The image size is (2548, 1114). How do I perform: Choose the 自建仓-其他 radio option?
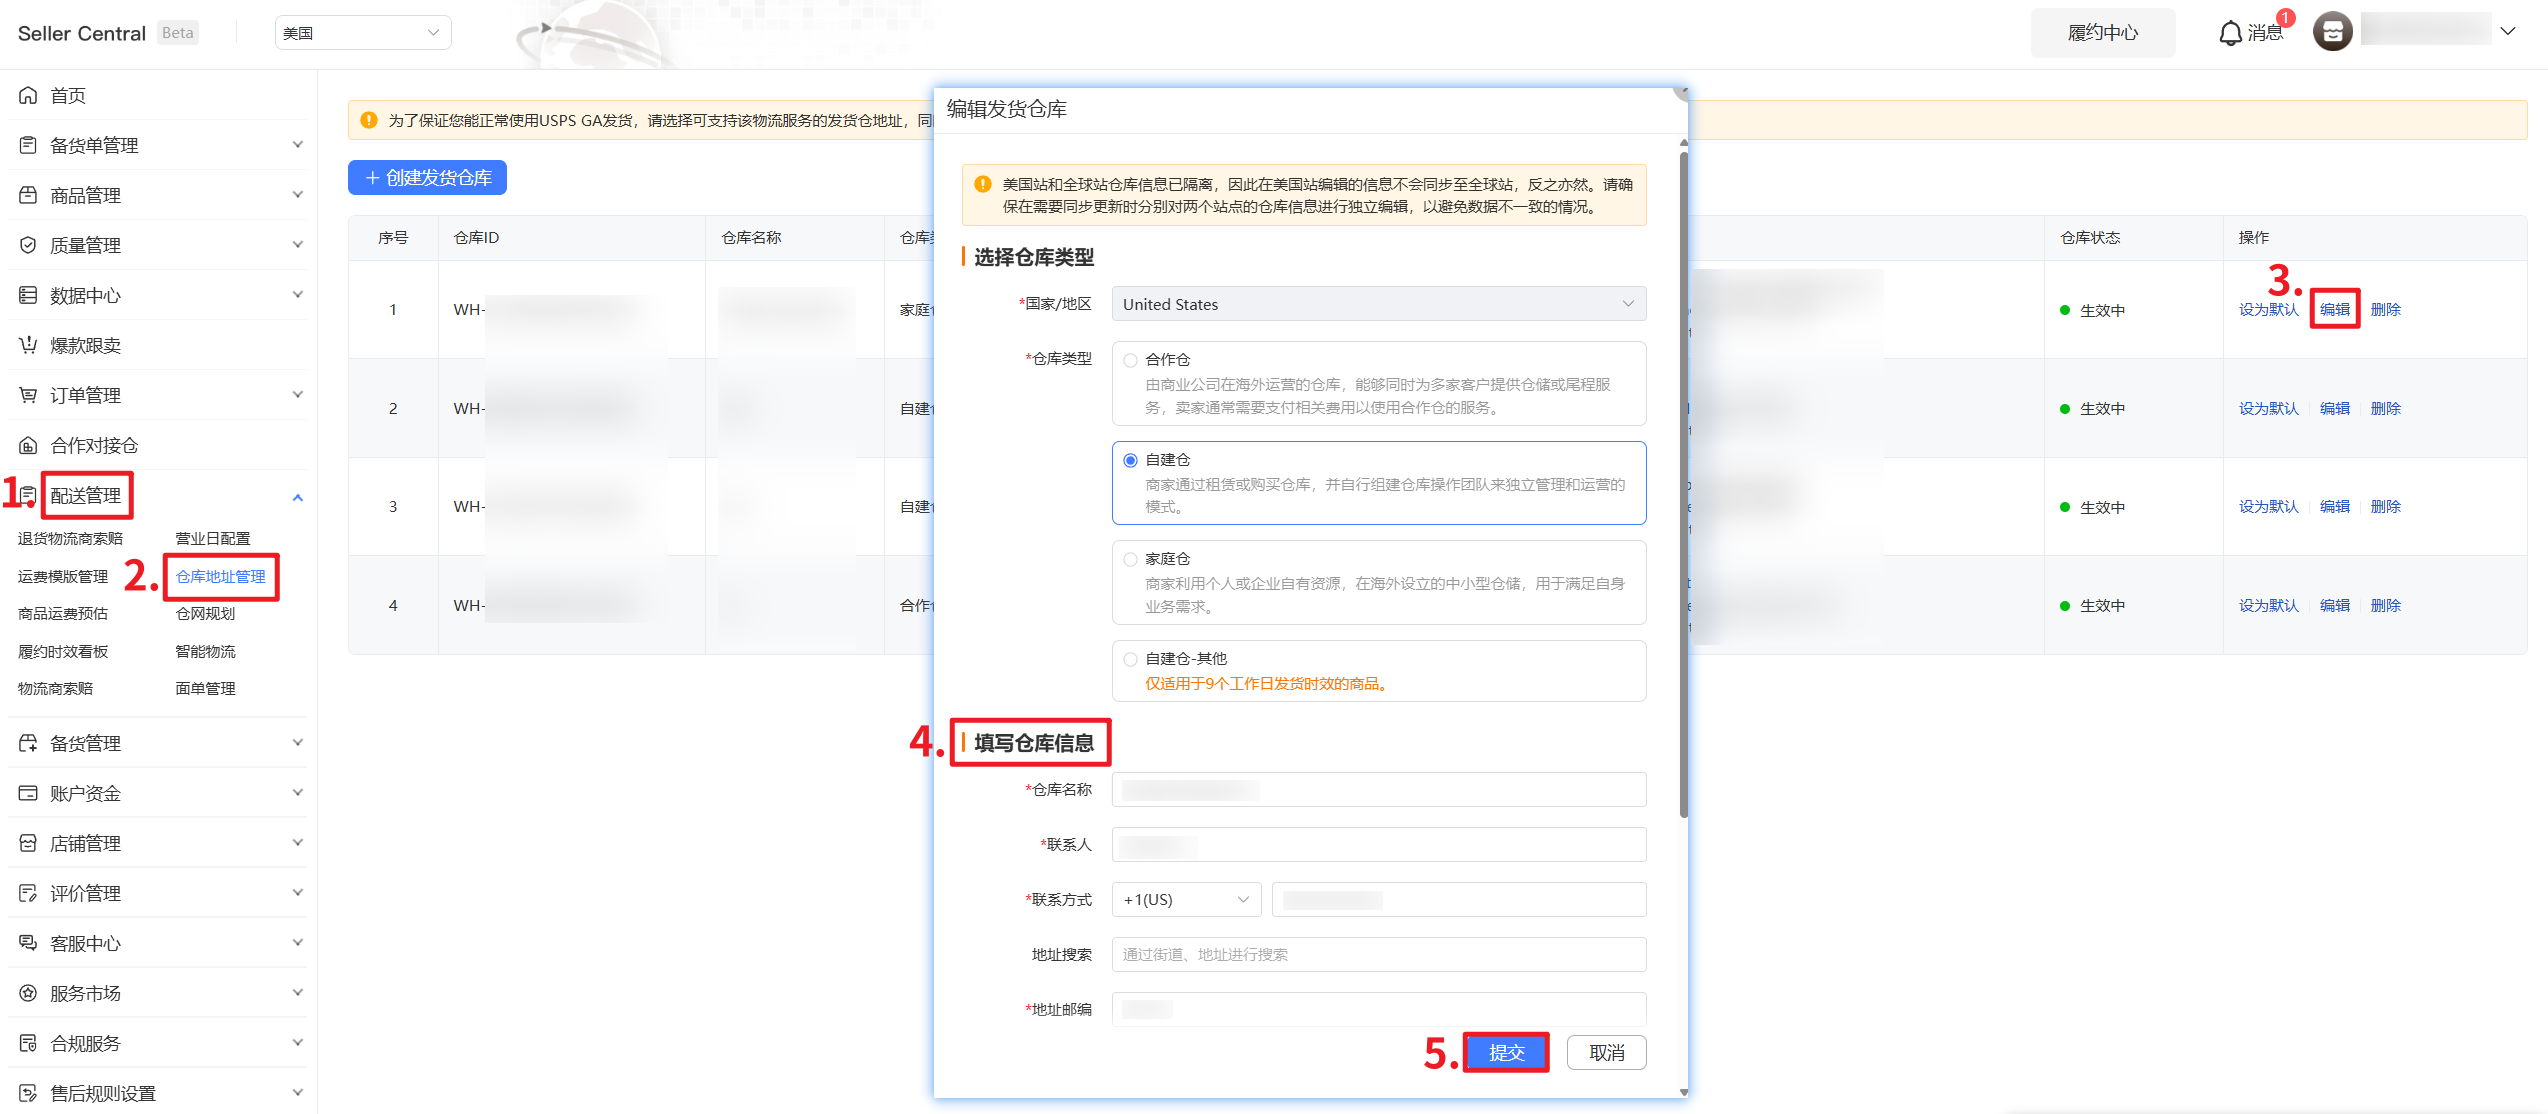click(1130, 659)
